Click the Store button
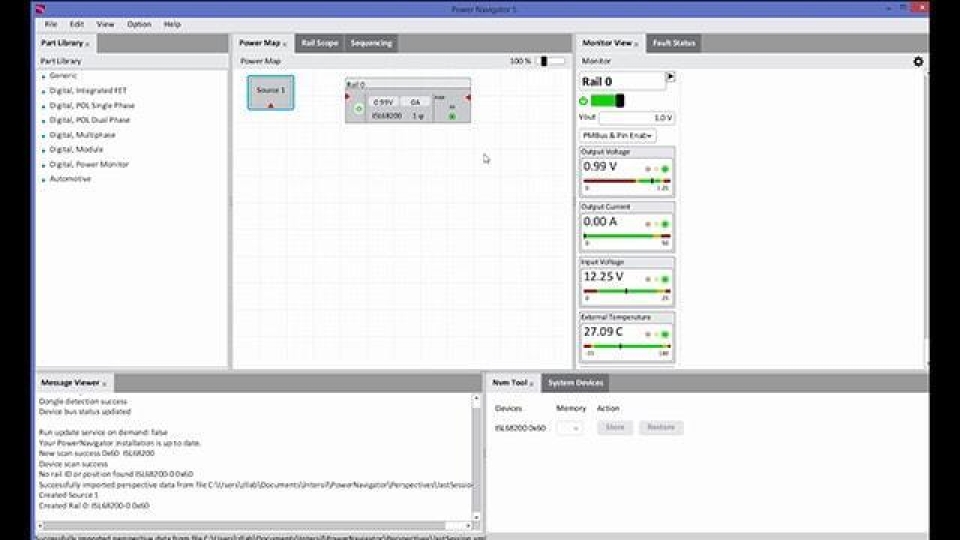960x540 pixels. tap(615, 428)
